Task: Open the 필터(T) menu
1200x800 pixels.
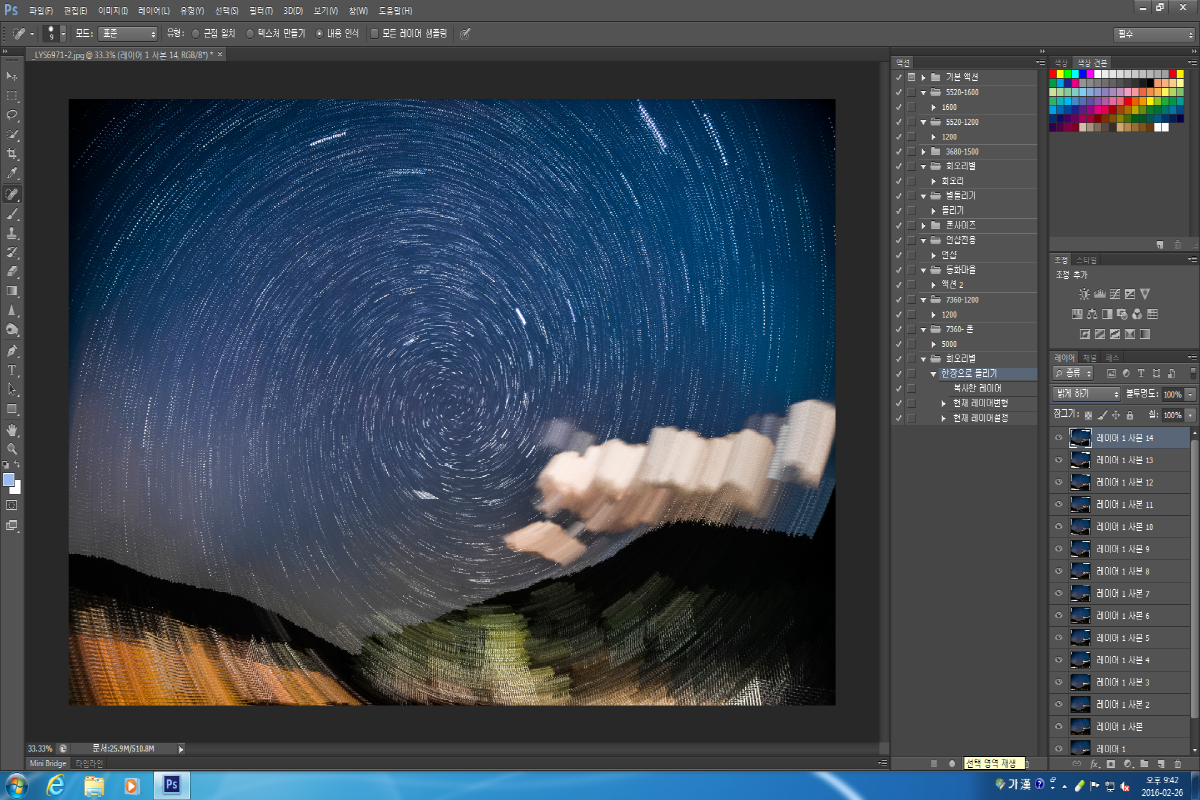Action: pyautogui.click(x=260, y=10)
